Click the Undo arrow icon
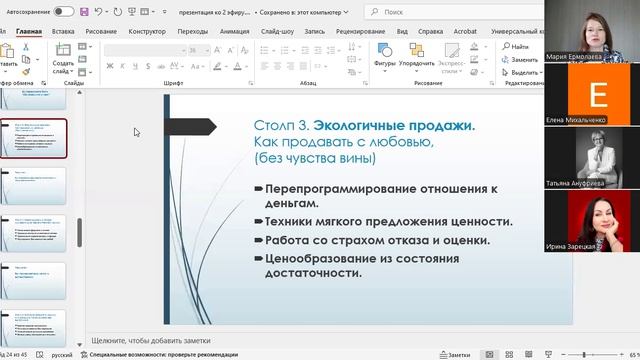Image resolution: width=640 pixels, height=360 pixels. [x=98, y=12]
